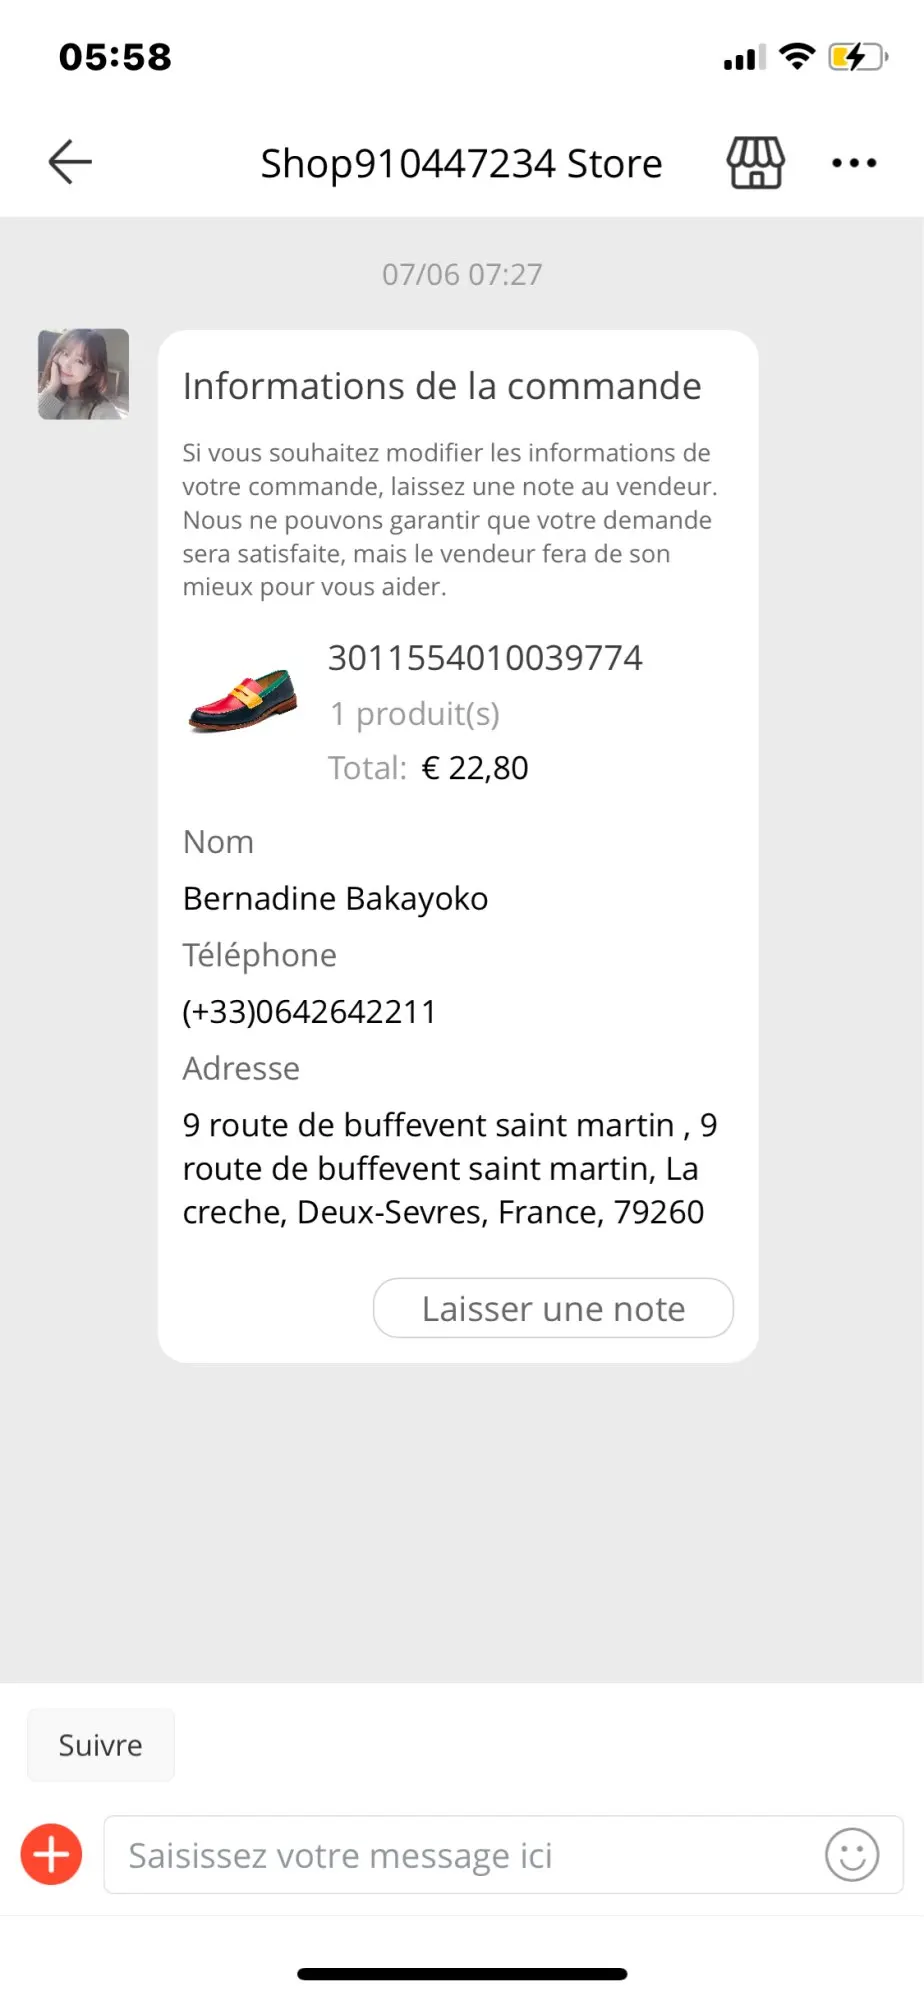Image resolution: width=924 pixels, height=2000 pixels.
Task: Tap the name Bernadine Bakayoko
Action: tap(335, 898)
